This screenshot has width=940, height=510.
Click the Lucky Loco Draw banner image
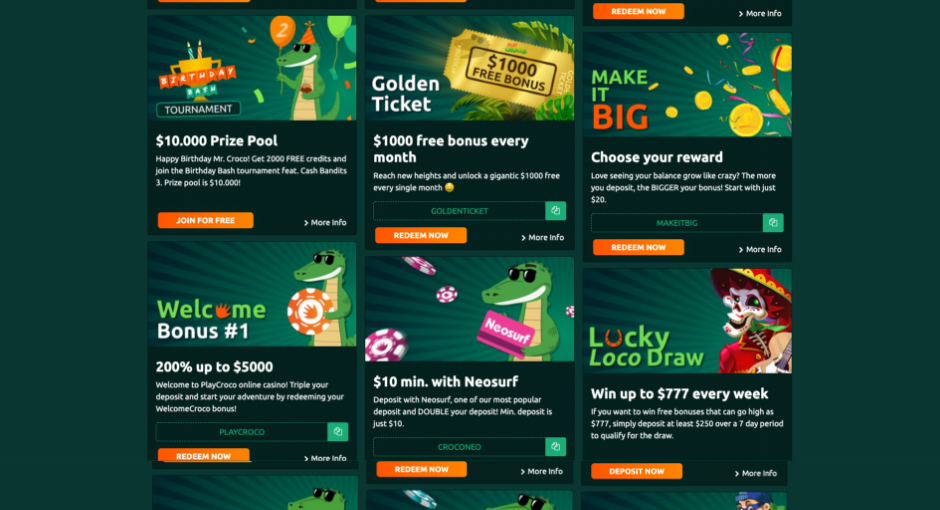[x=687, y=321]
